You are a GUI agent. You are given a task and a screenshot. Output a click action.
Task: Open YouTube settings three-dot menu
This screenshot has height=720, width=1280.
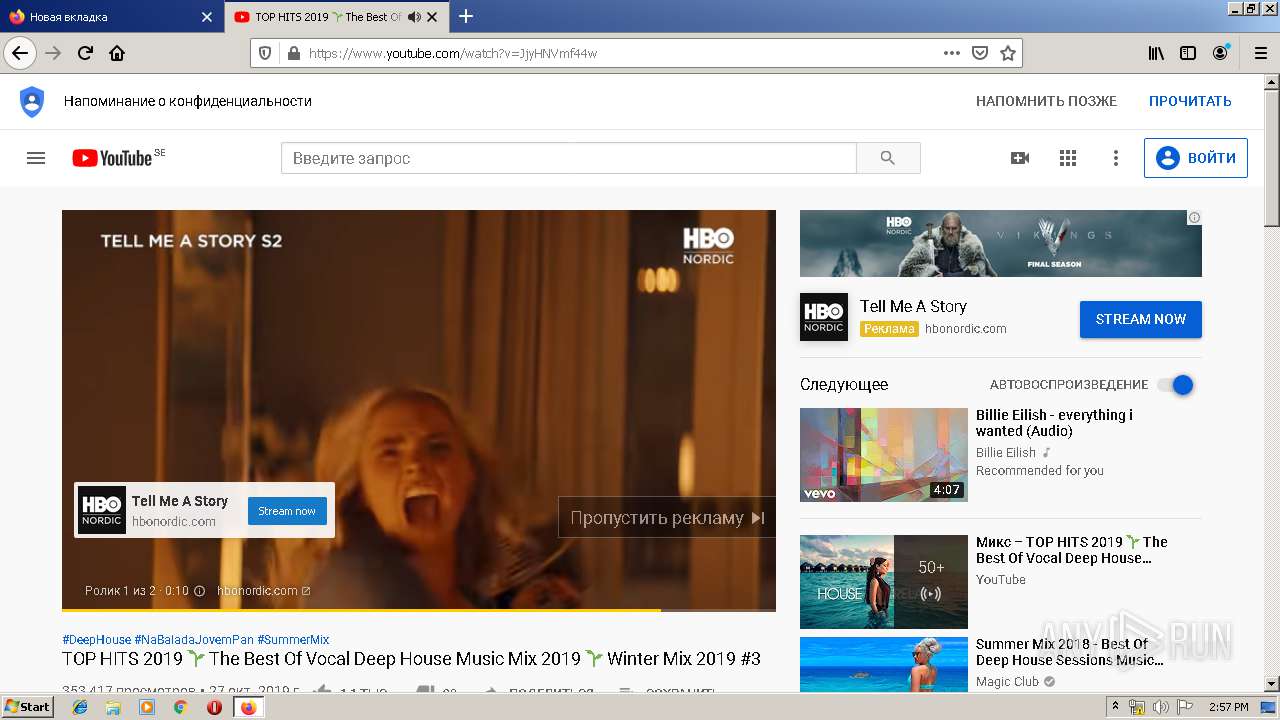coord(1116,158)
